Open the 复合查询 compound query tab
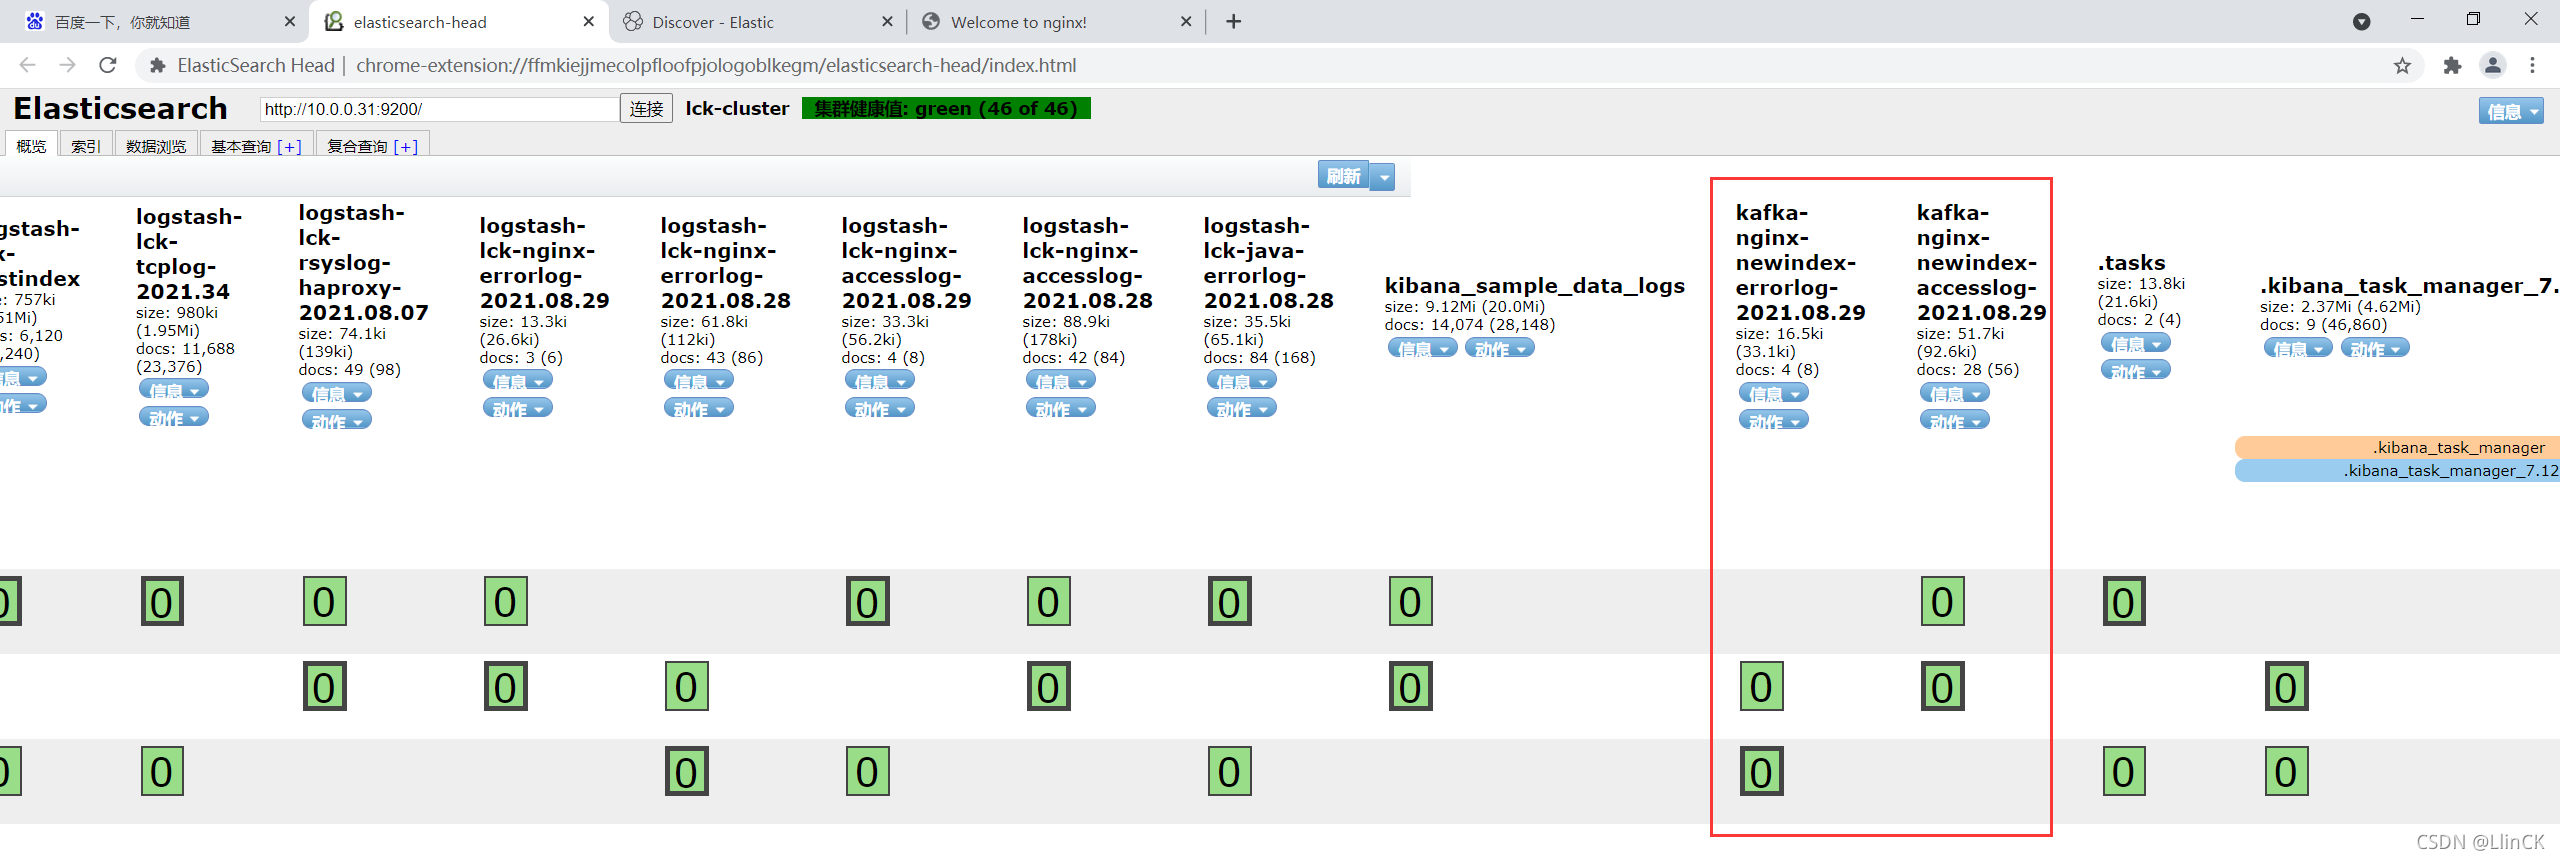Screen dimensions: 2560x860 pos(372,145)
